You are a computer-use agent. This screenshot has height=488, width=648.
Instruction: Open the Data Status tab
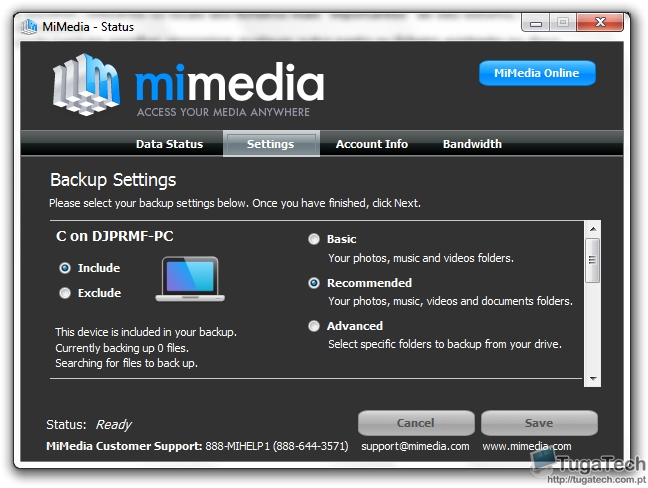169,144
